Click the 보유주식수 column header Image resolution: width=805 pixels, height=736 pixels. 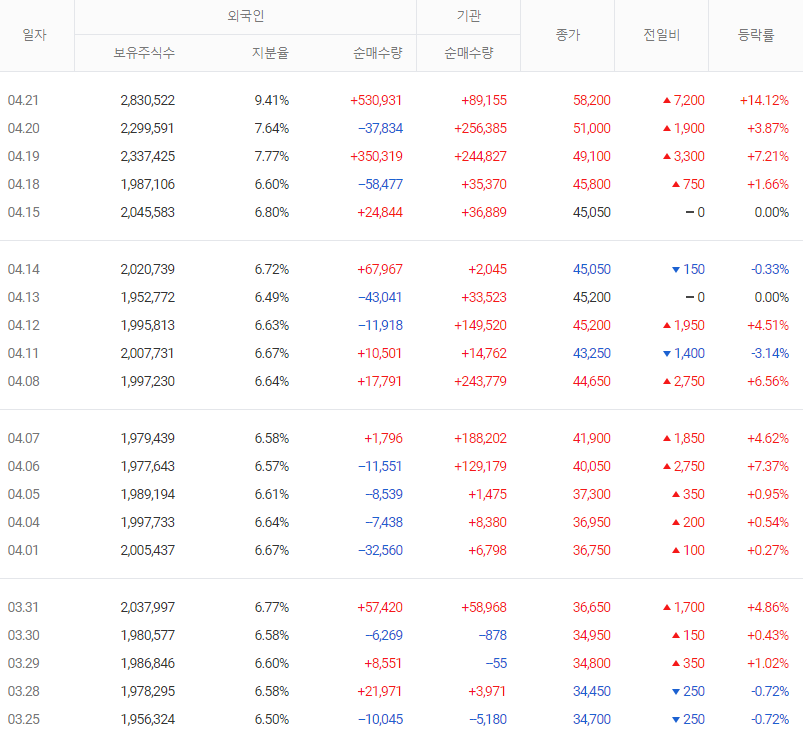[x=144, y=52]
